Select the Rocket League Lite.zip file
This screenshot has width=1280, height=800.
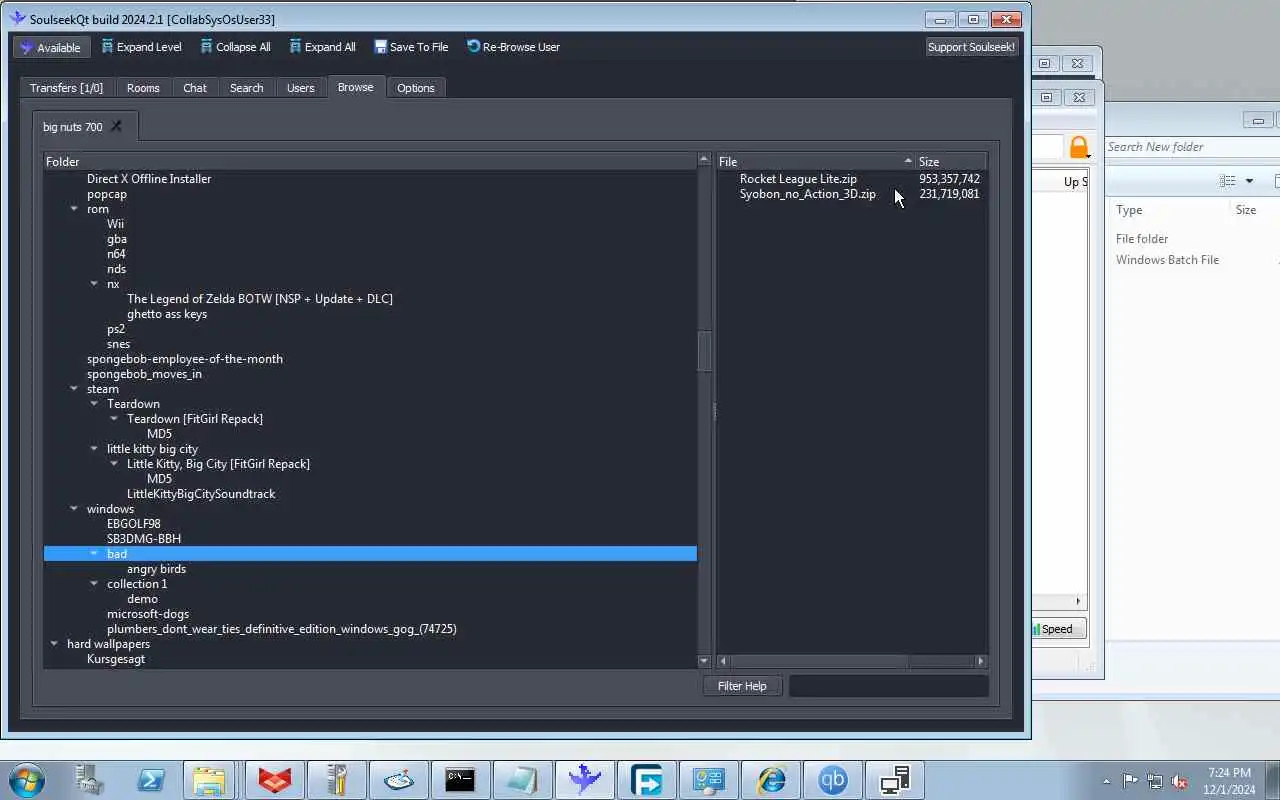(x=798, y=179)
